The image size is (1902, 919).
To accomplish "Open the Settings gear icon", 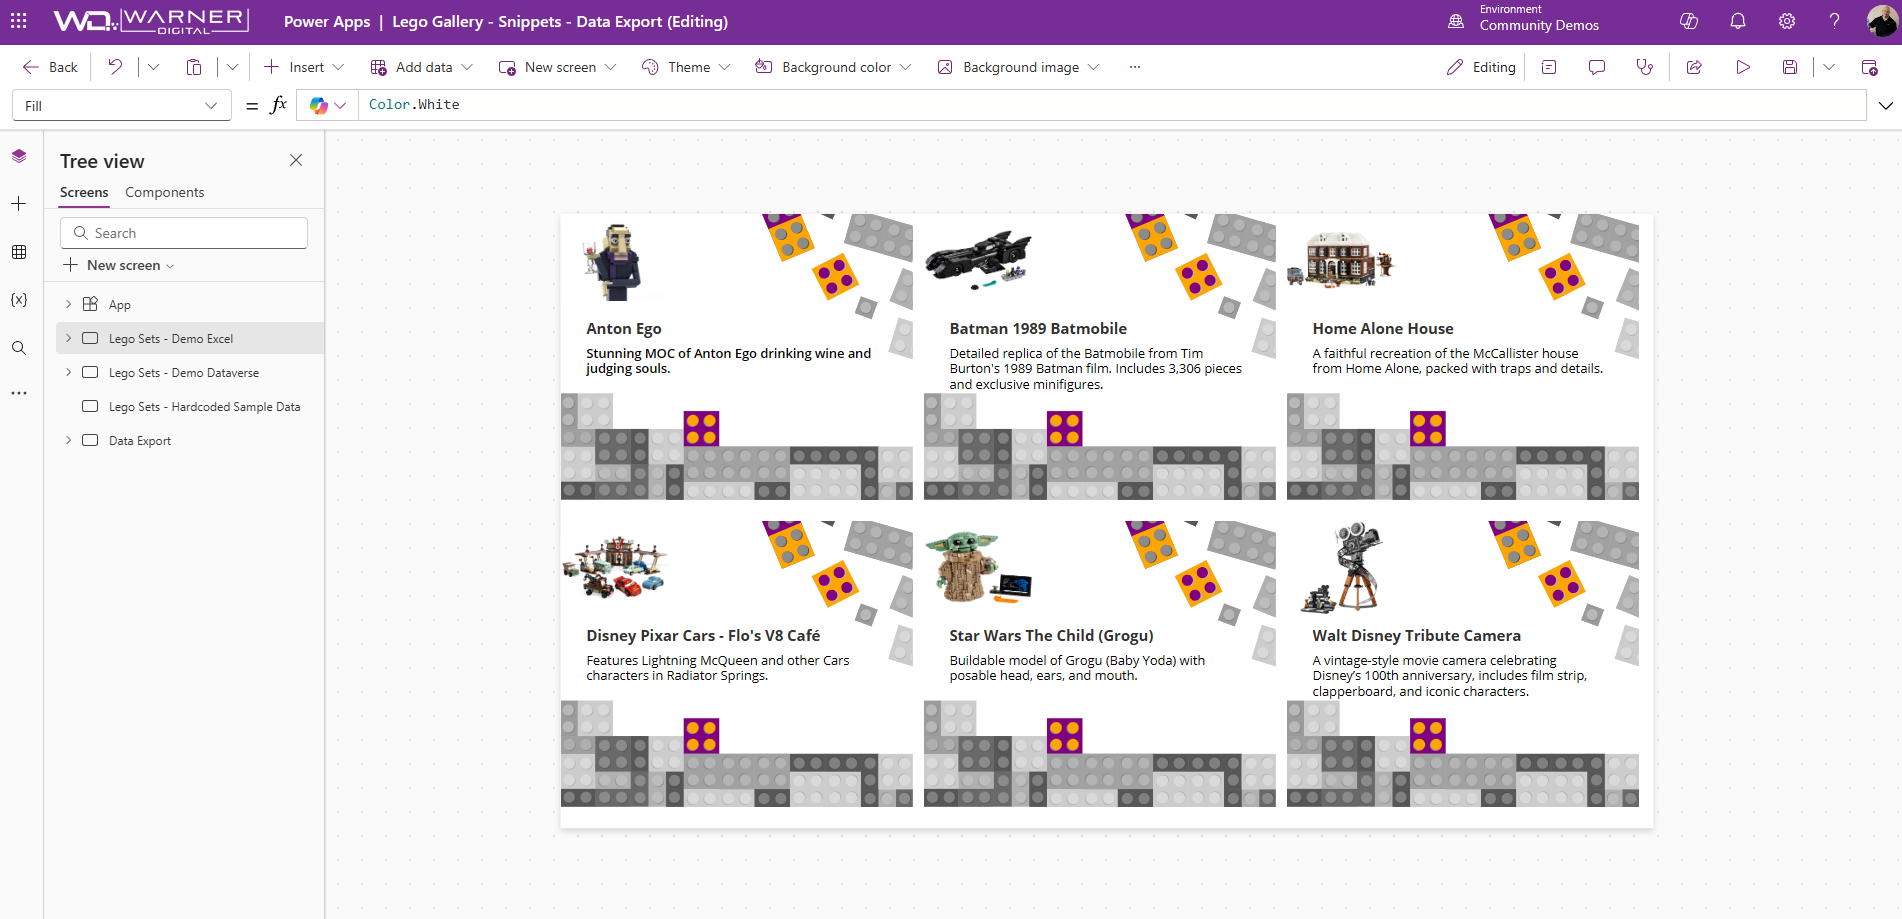I will pos(1787,21).
